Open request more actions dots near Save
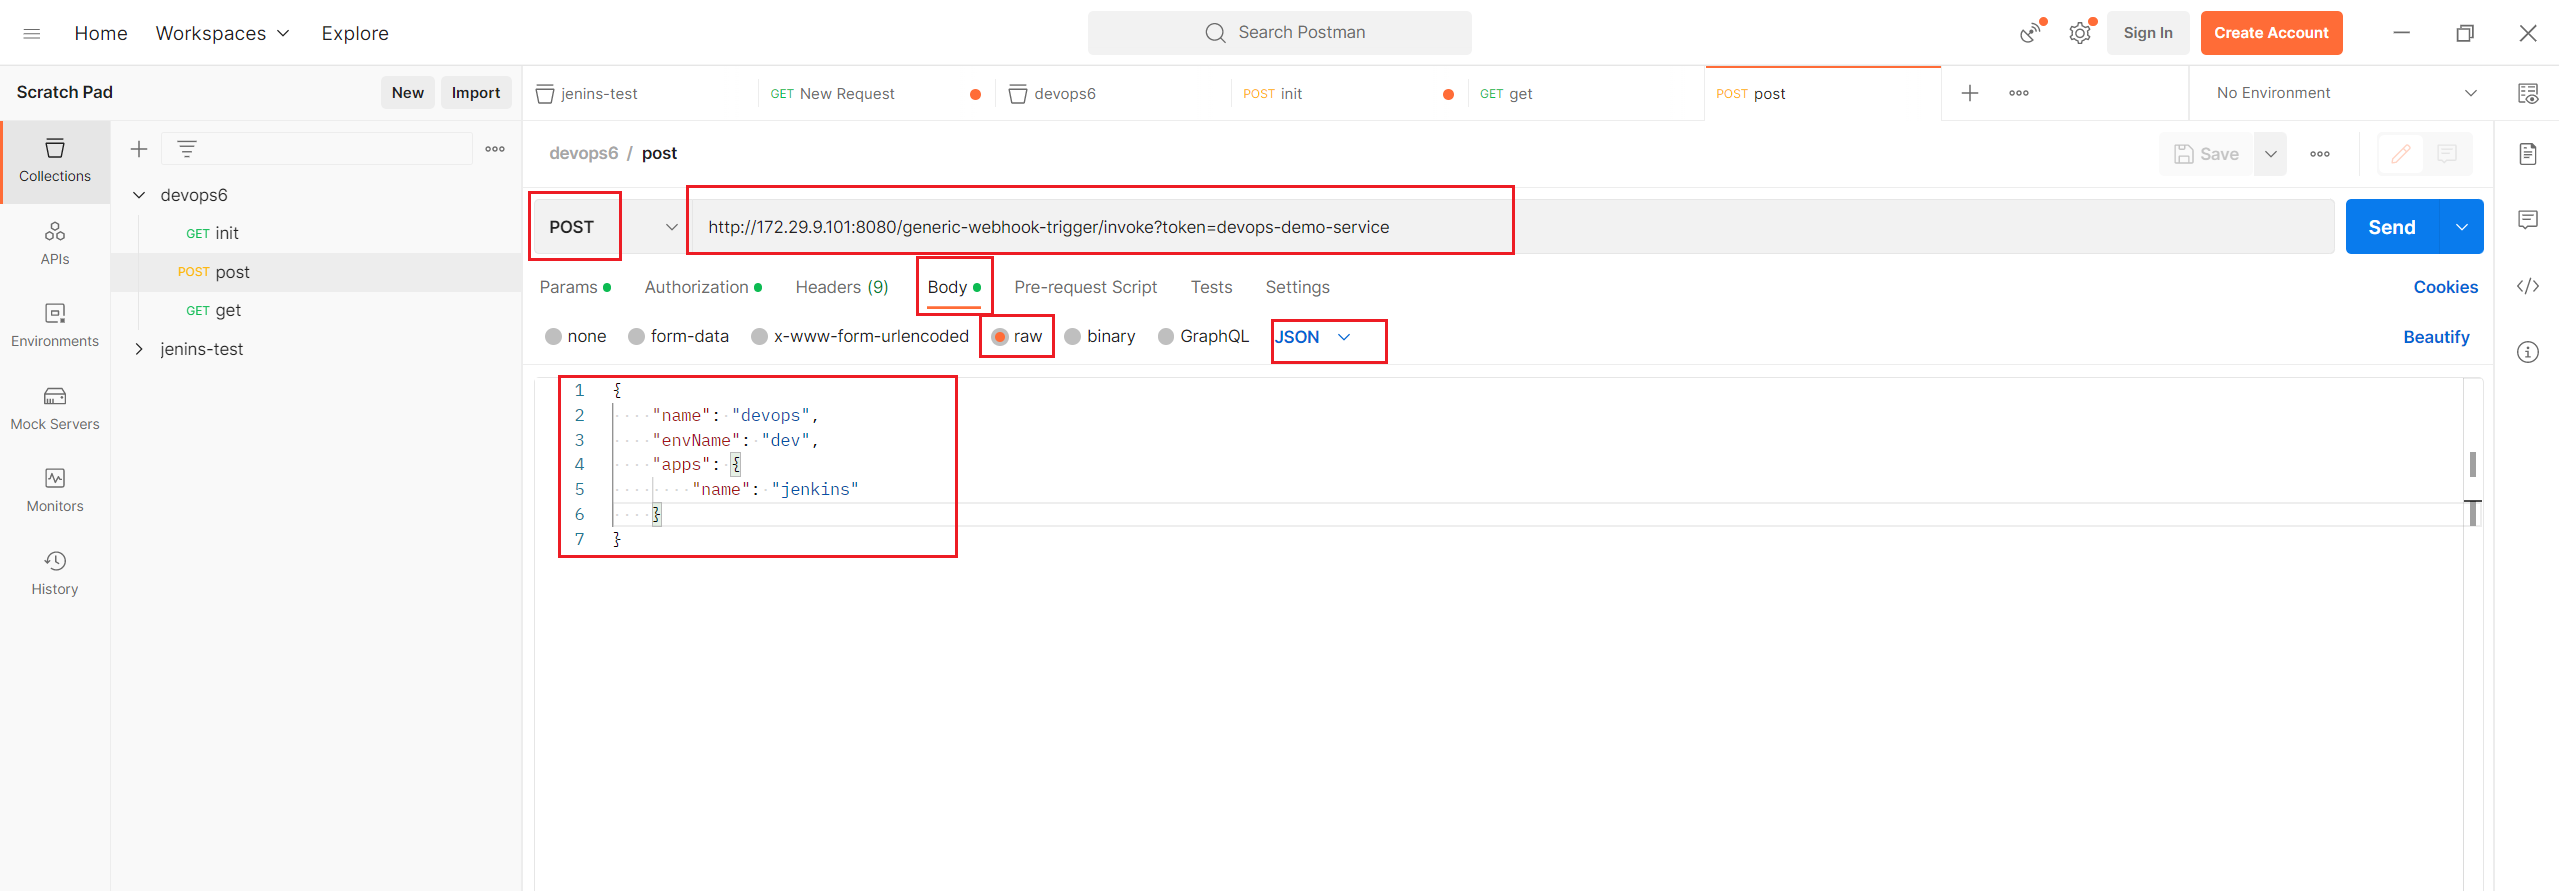This screenshot has width=2559, height=891. (2320, 154)
